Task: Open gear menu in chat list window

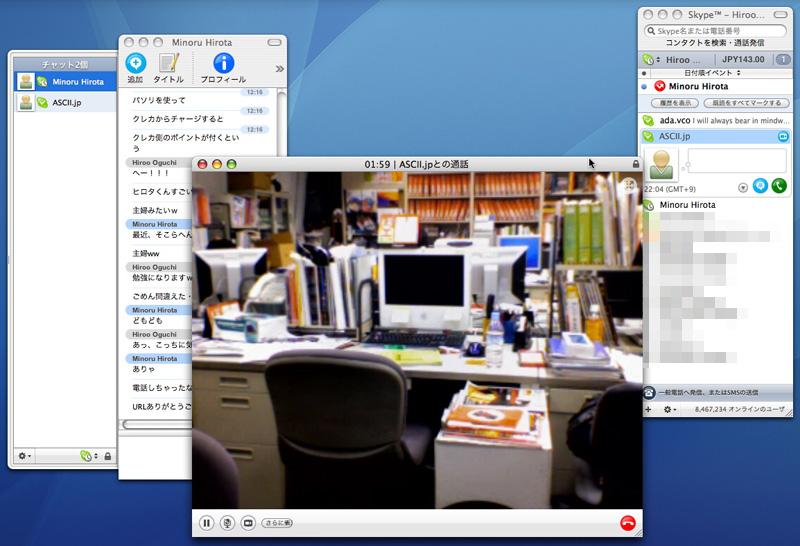Action: tap(24, 456)
